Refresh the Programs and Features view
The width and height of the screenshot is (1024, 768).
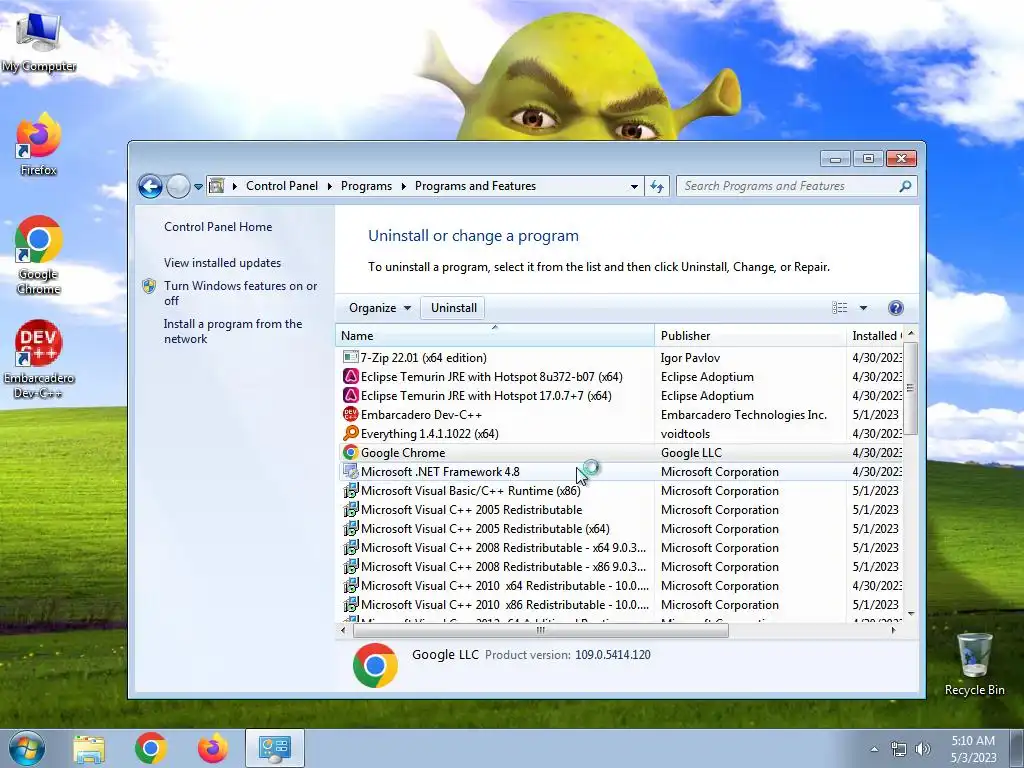657,187
